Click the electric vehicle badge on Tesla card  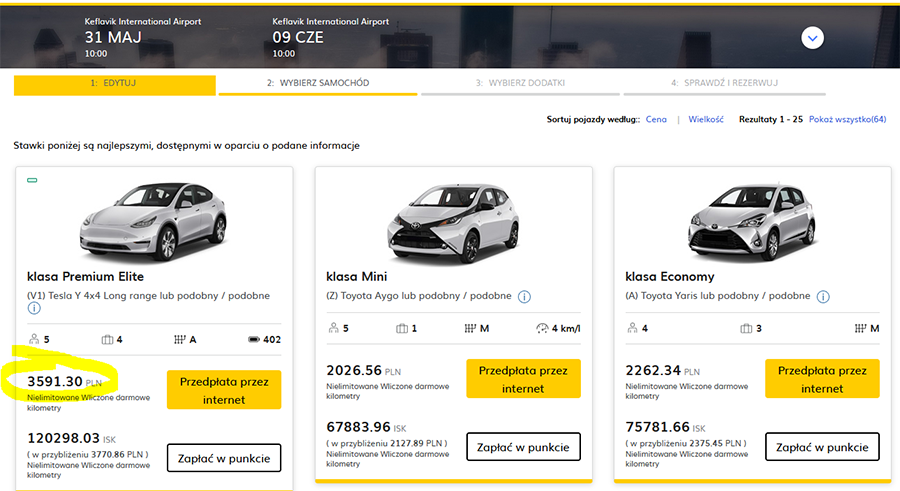pyautogui.click(x=32, y=180)
